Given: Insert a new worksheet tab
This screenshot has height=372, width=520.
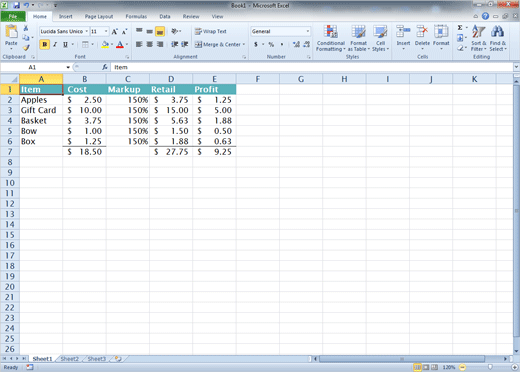Looking at the screenshot, I should 118,359.
